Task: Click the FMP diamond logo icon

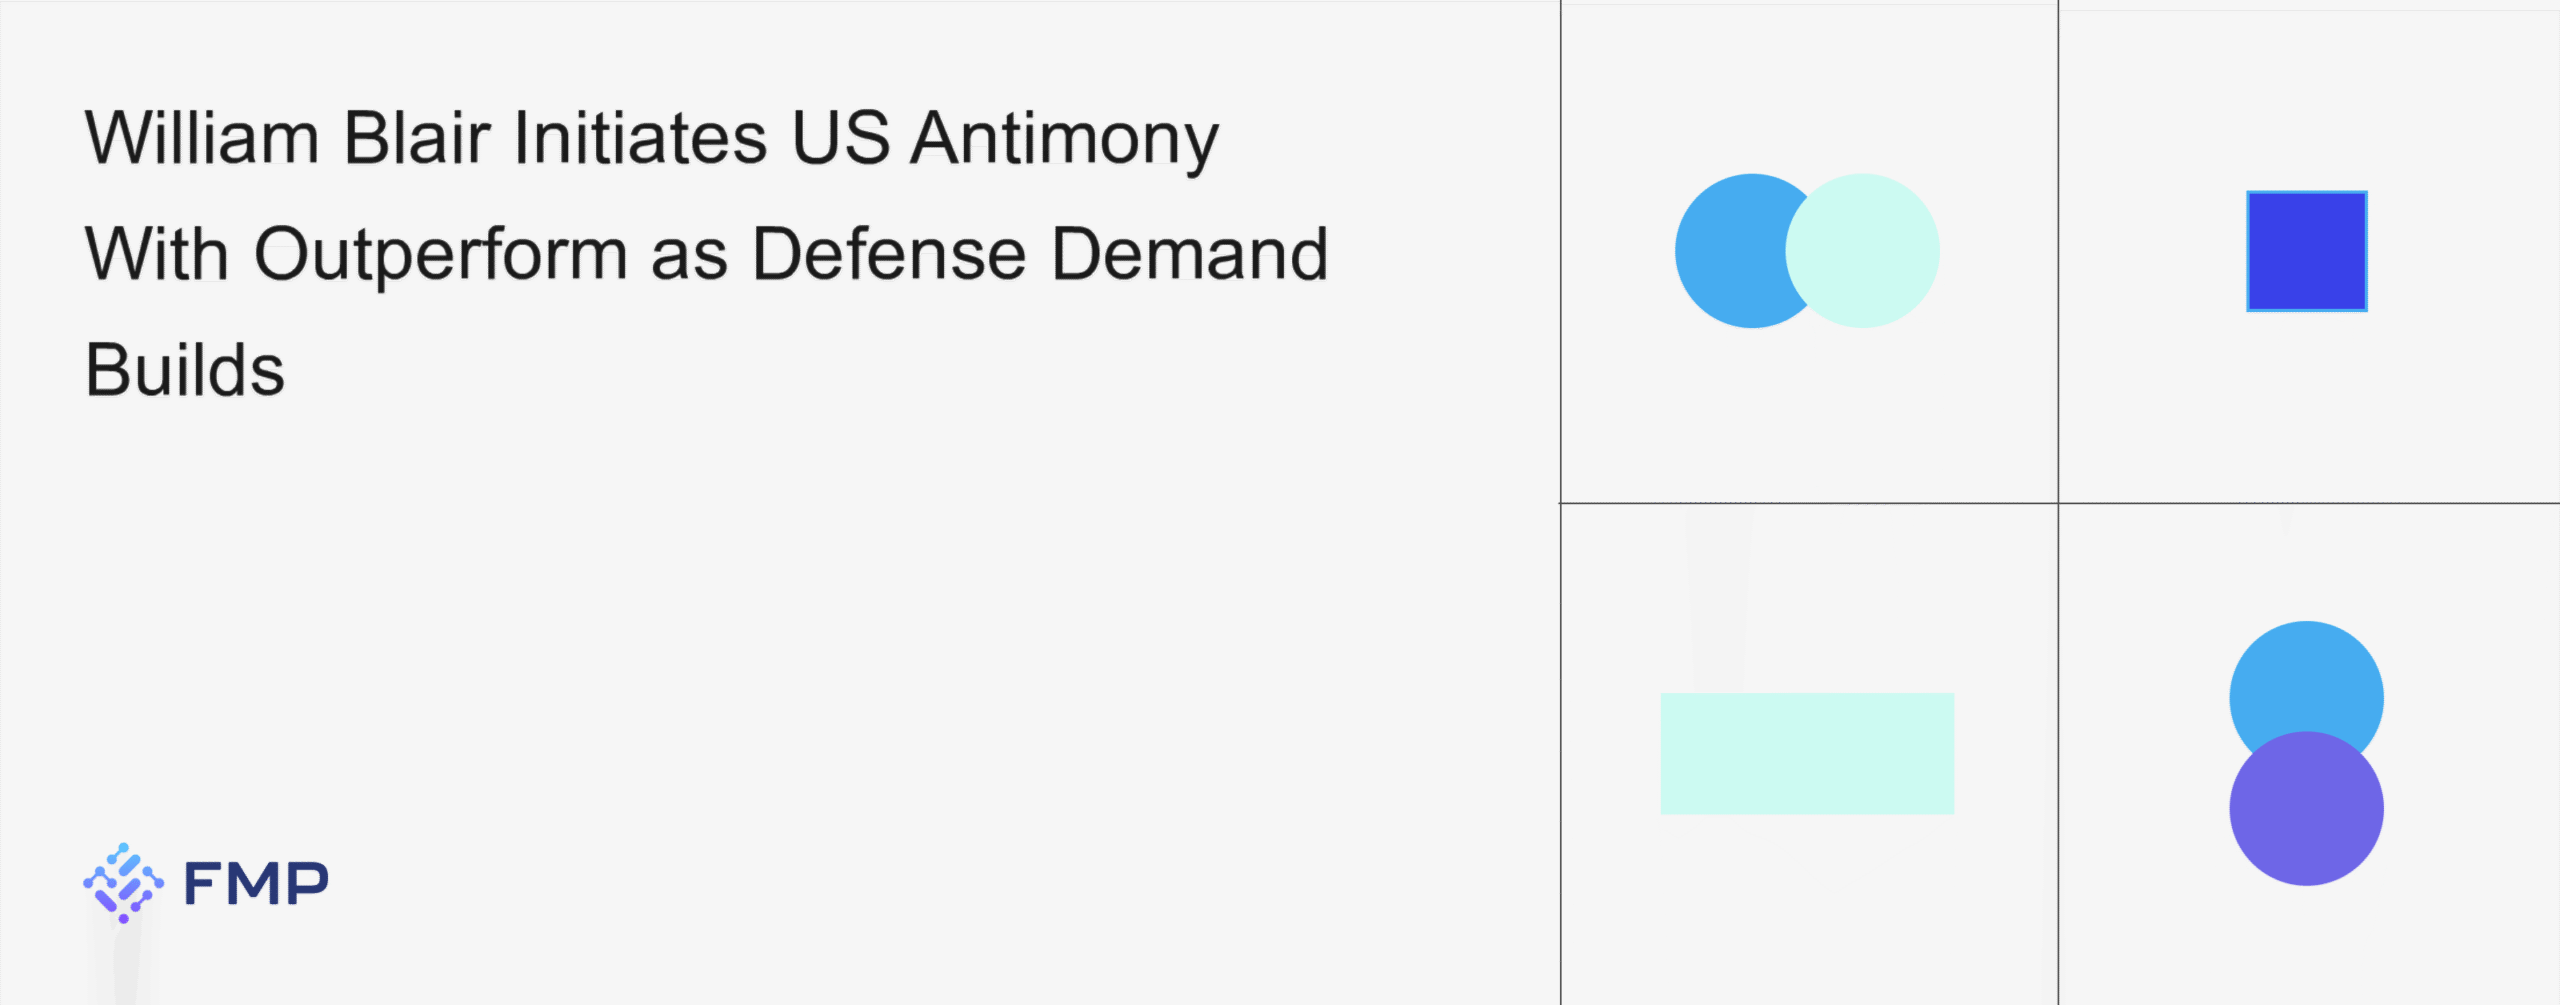Action: (123, 882)
